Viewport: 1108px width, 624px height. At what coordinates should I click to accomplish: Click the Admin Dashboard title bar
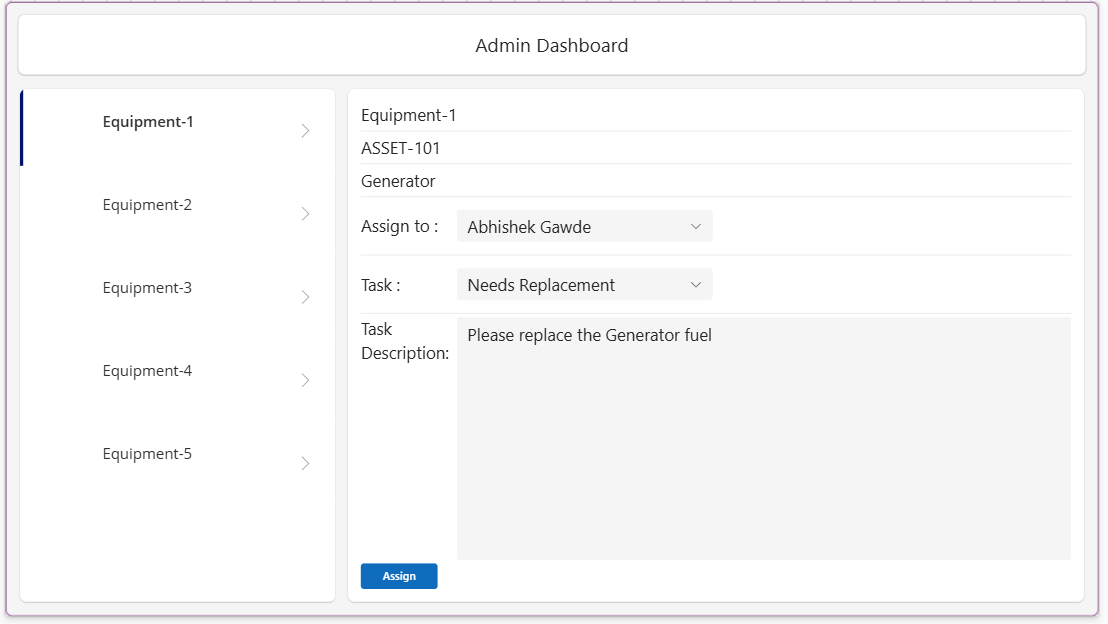[552, 45]
